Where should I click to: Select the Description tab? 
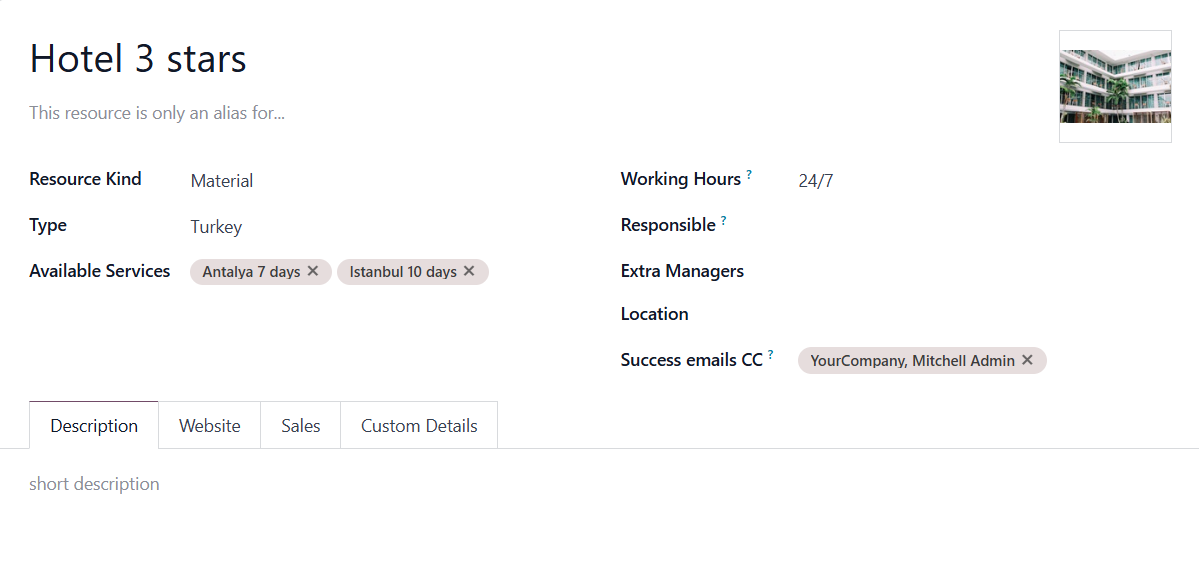click(x=94, y=425)
